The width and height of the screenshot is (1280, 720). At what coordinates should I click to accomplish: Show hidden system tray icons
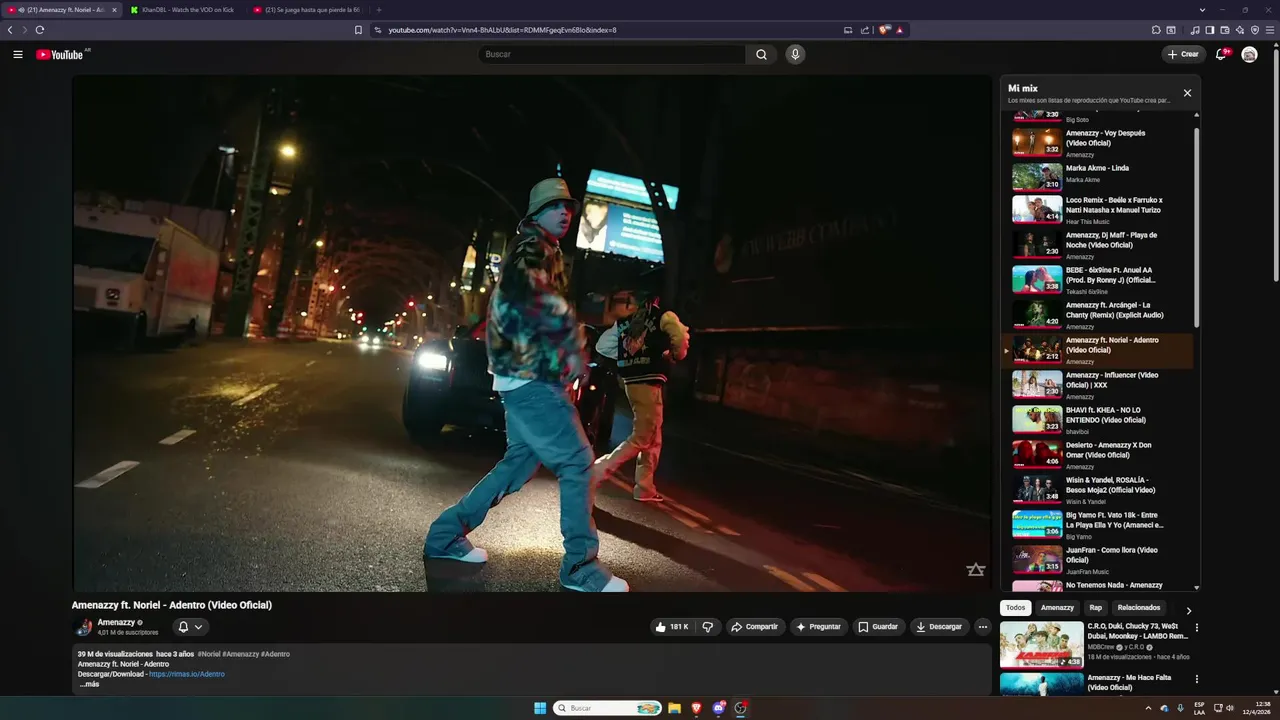[1148, 708]
